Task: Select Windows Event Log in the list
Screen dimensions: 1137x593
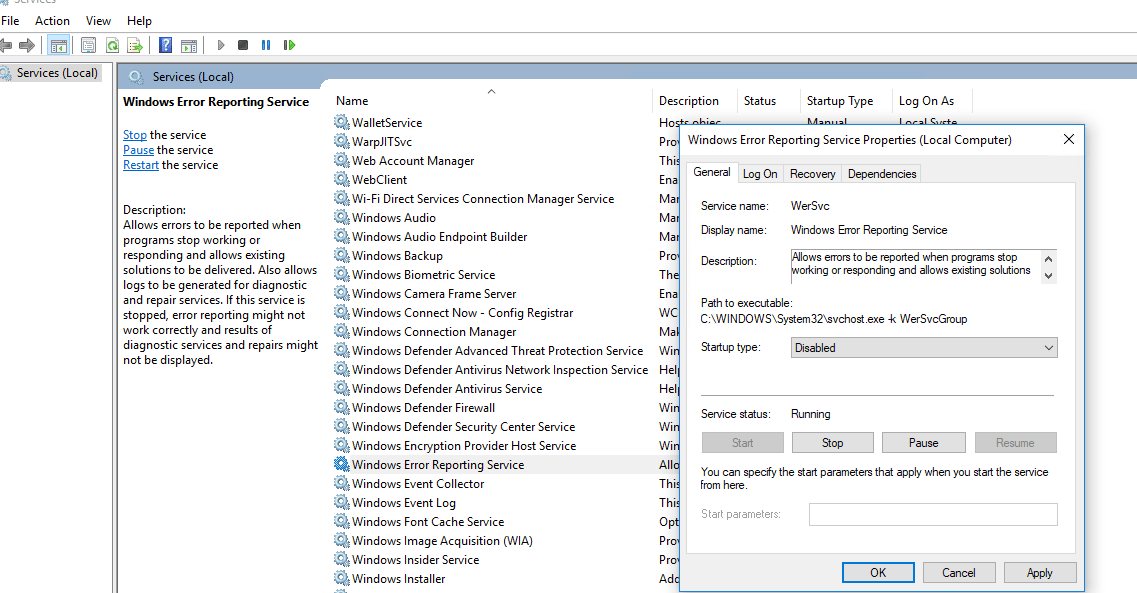Action: 404,503
